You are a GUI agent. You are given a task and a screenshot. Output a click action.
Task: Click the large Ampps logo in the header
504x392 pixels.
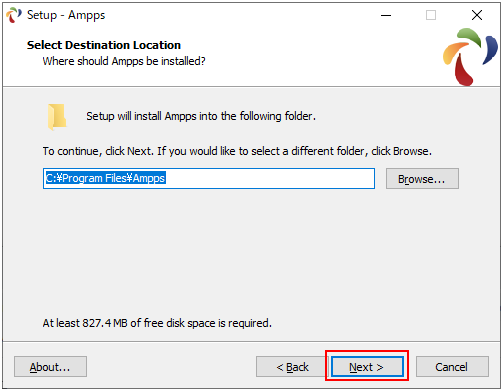pyautogui.click(x=470, y=57)
